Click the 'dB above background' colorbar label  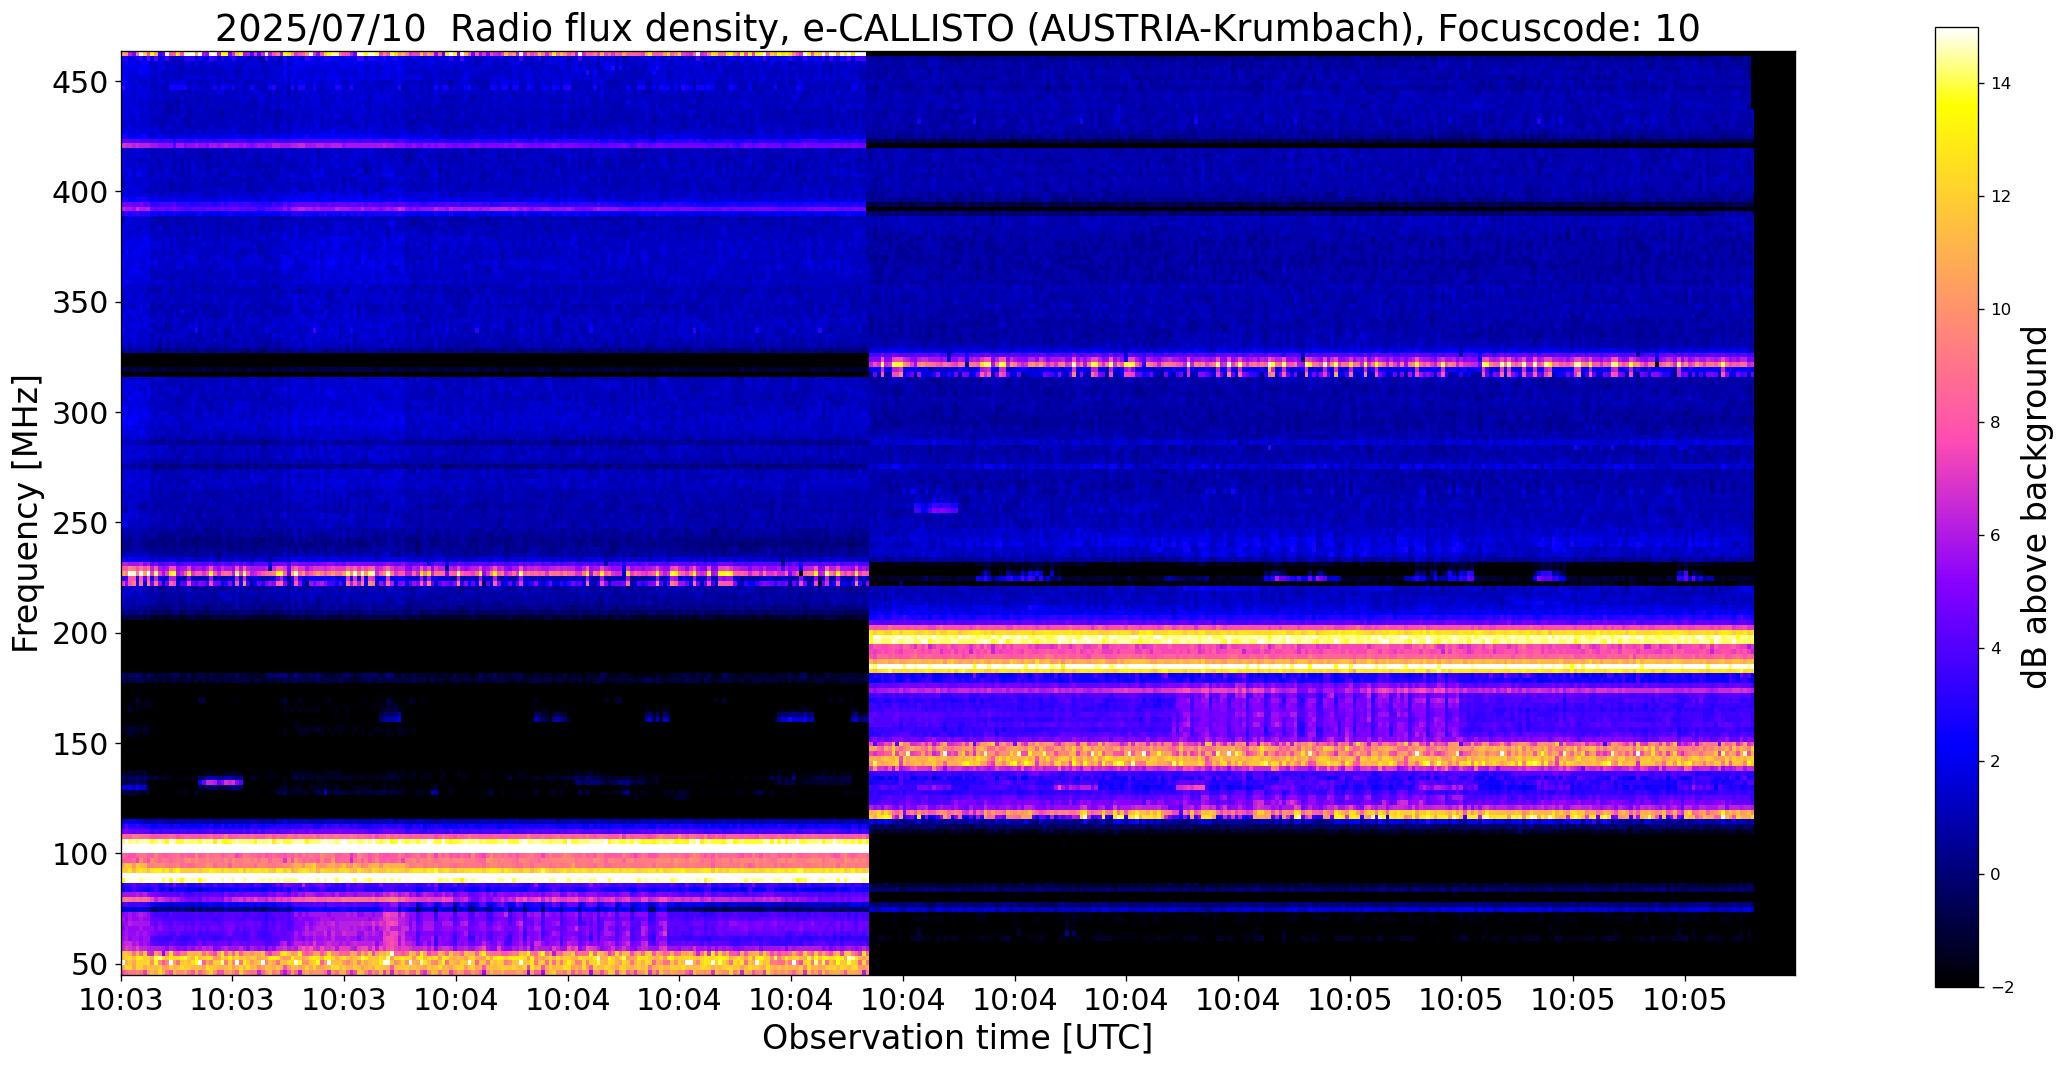2035,507
